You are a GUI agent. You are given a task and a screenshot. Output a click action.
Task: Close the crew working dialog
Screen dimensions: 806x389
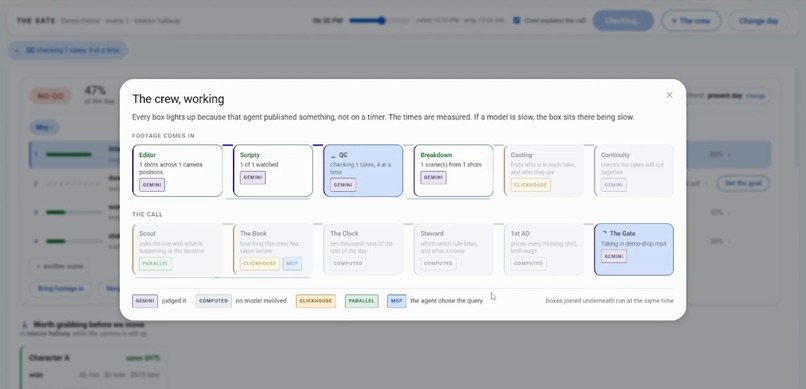[x=669, y=95]
